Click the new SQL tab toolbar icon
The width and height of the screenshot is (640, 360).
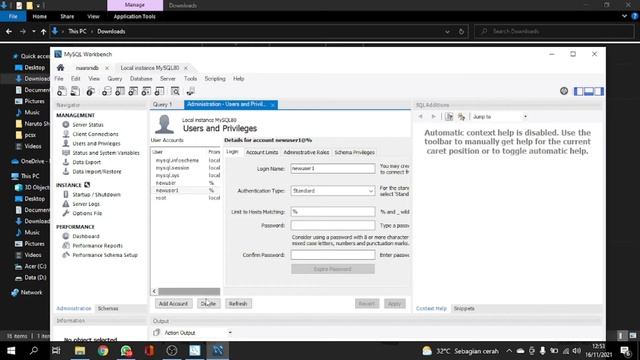(x=62, y=91)
